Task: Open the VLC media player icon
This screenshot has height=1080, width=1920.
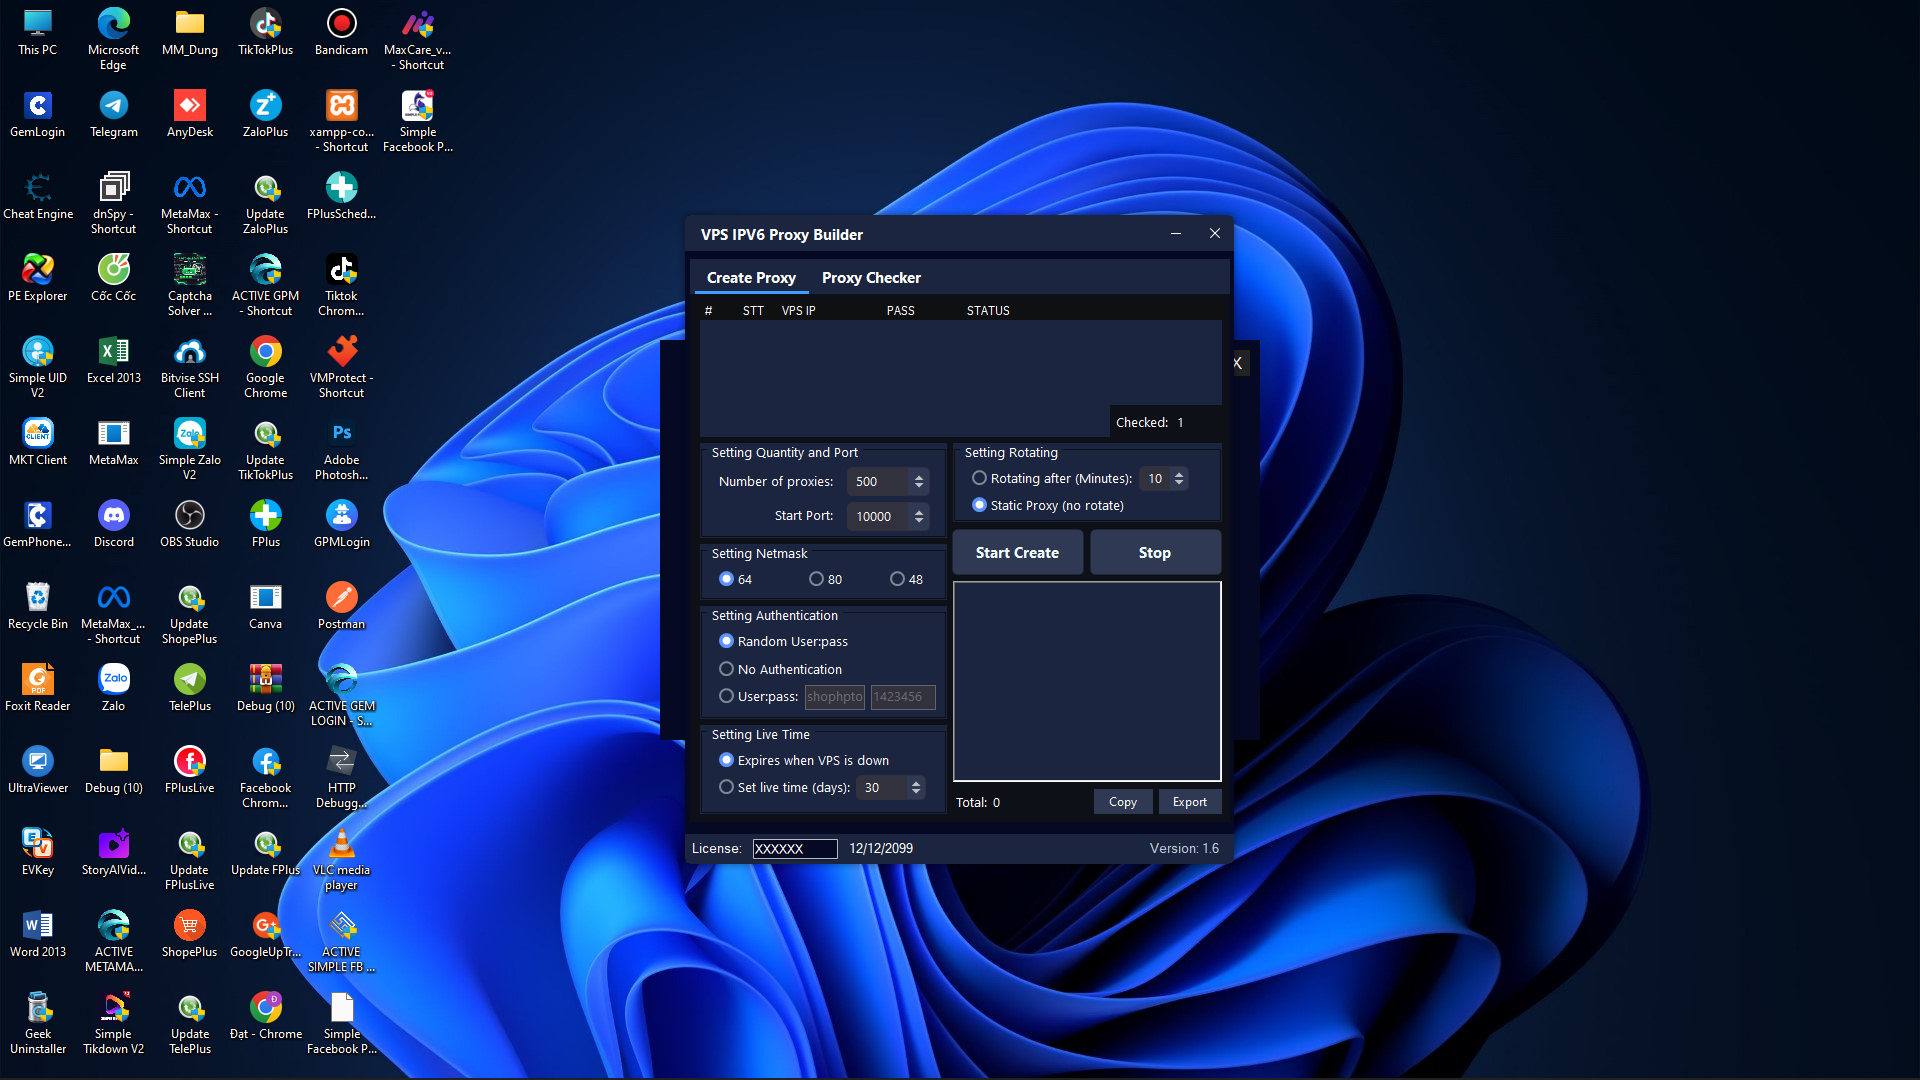Action: (341, 859)
